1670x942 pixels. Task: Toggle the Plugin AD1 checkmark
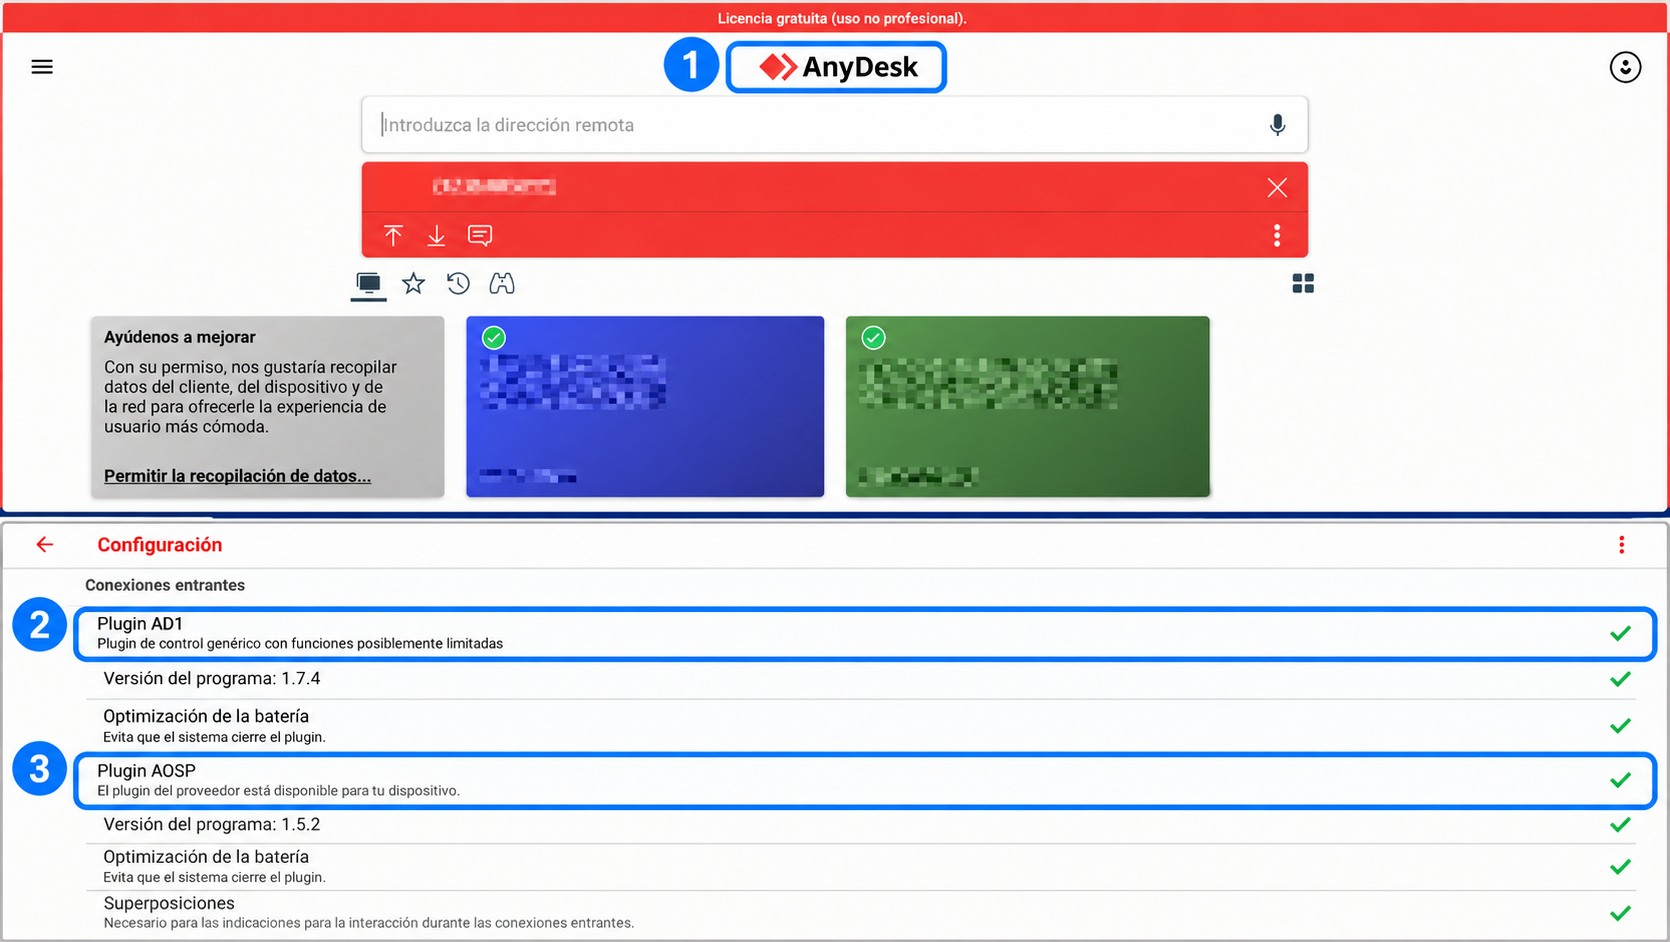tap(1620, 634)
